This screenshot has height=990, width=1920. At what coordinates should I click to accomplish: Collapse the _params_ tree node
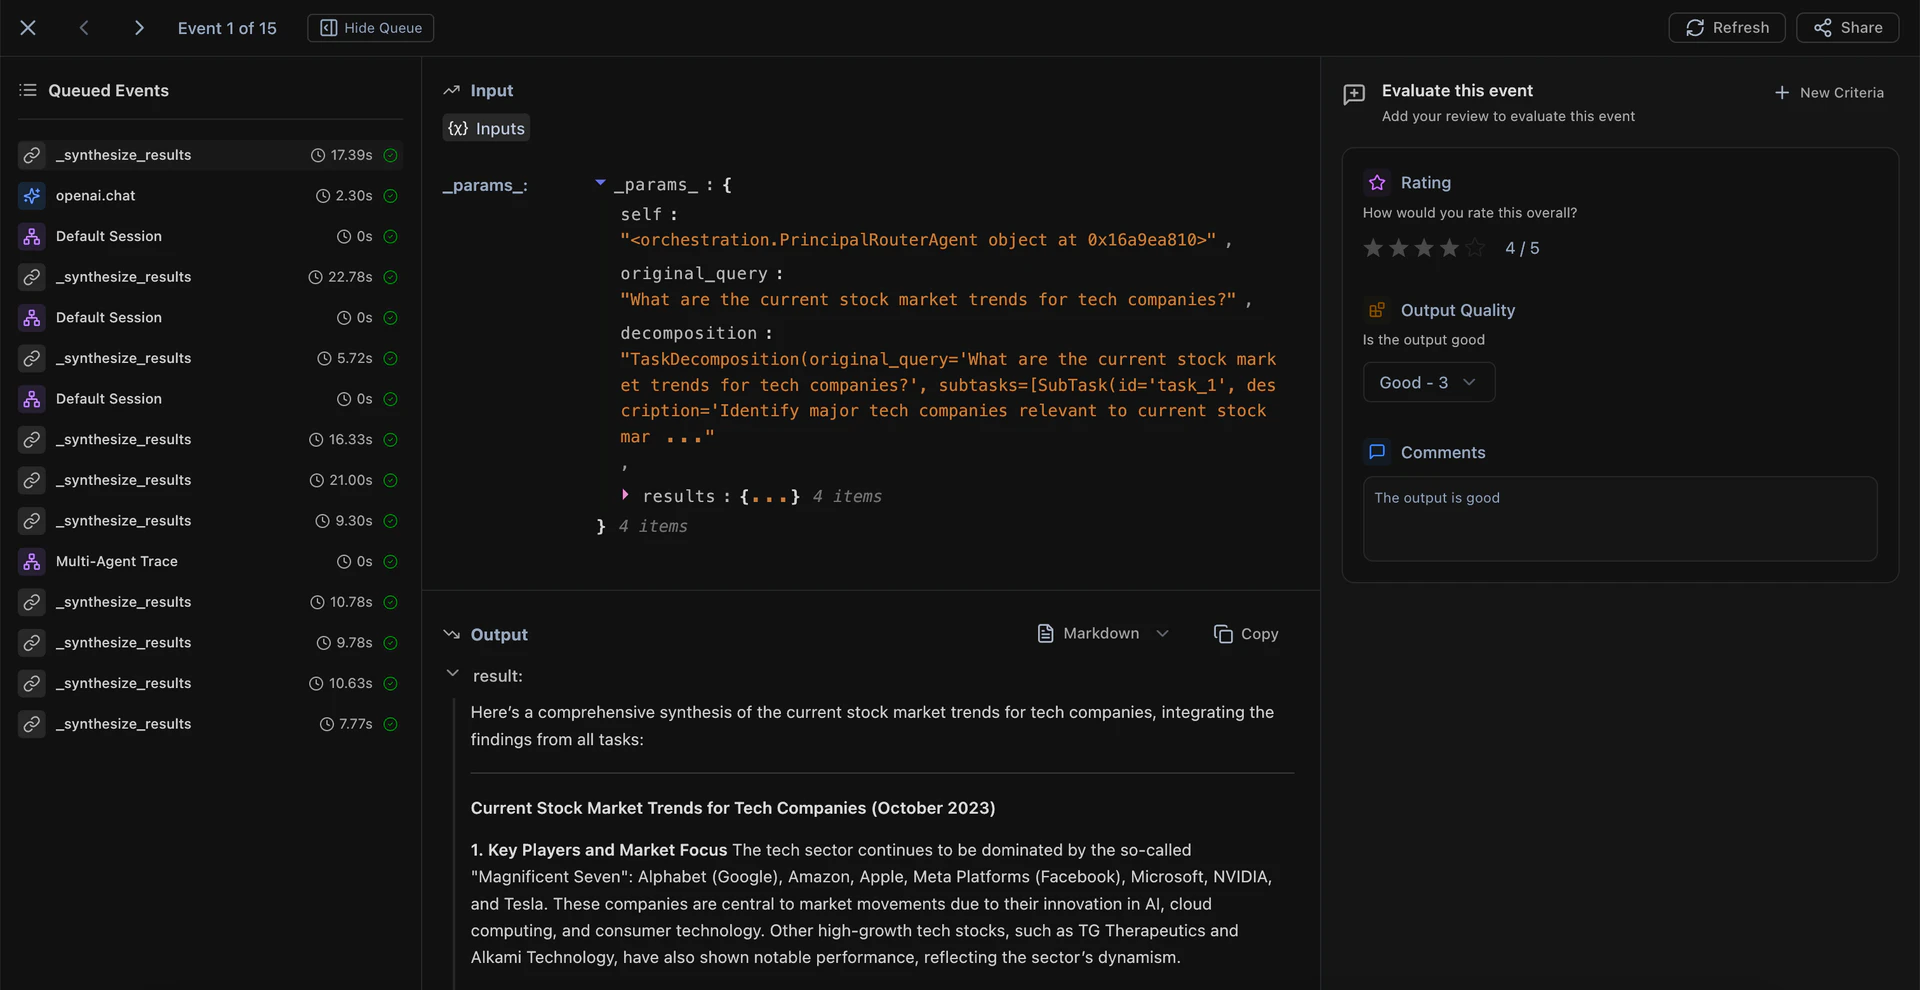click(x=600, y=183)
